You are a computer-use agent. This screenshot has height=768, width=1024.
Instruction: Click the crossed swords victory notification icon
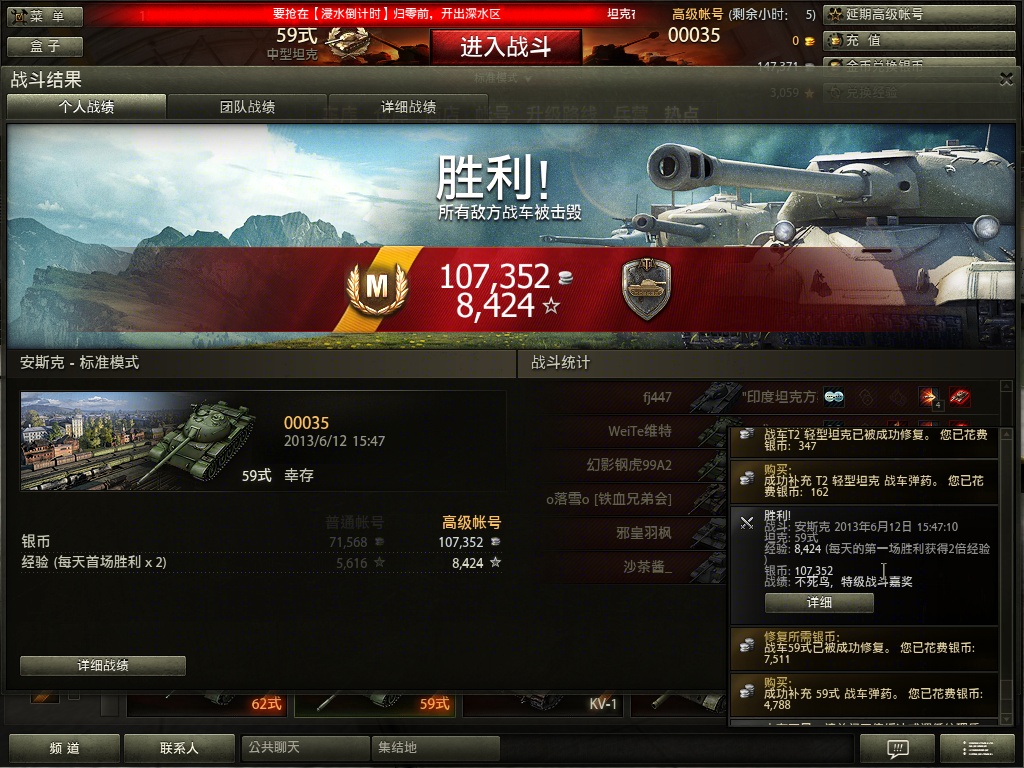(746, 522)
